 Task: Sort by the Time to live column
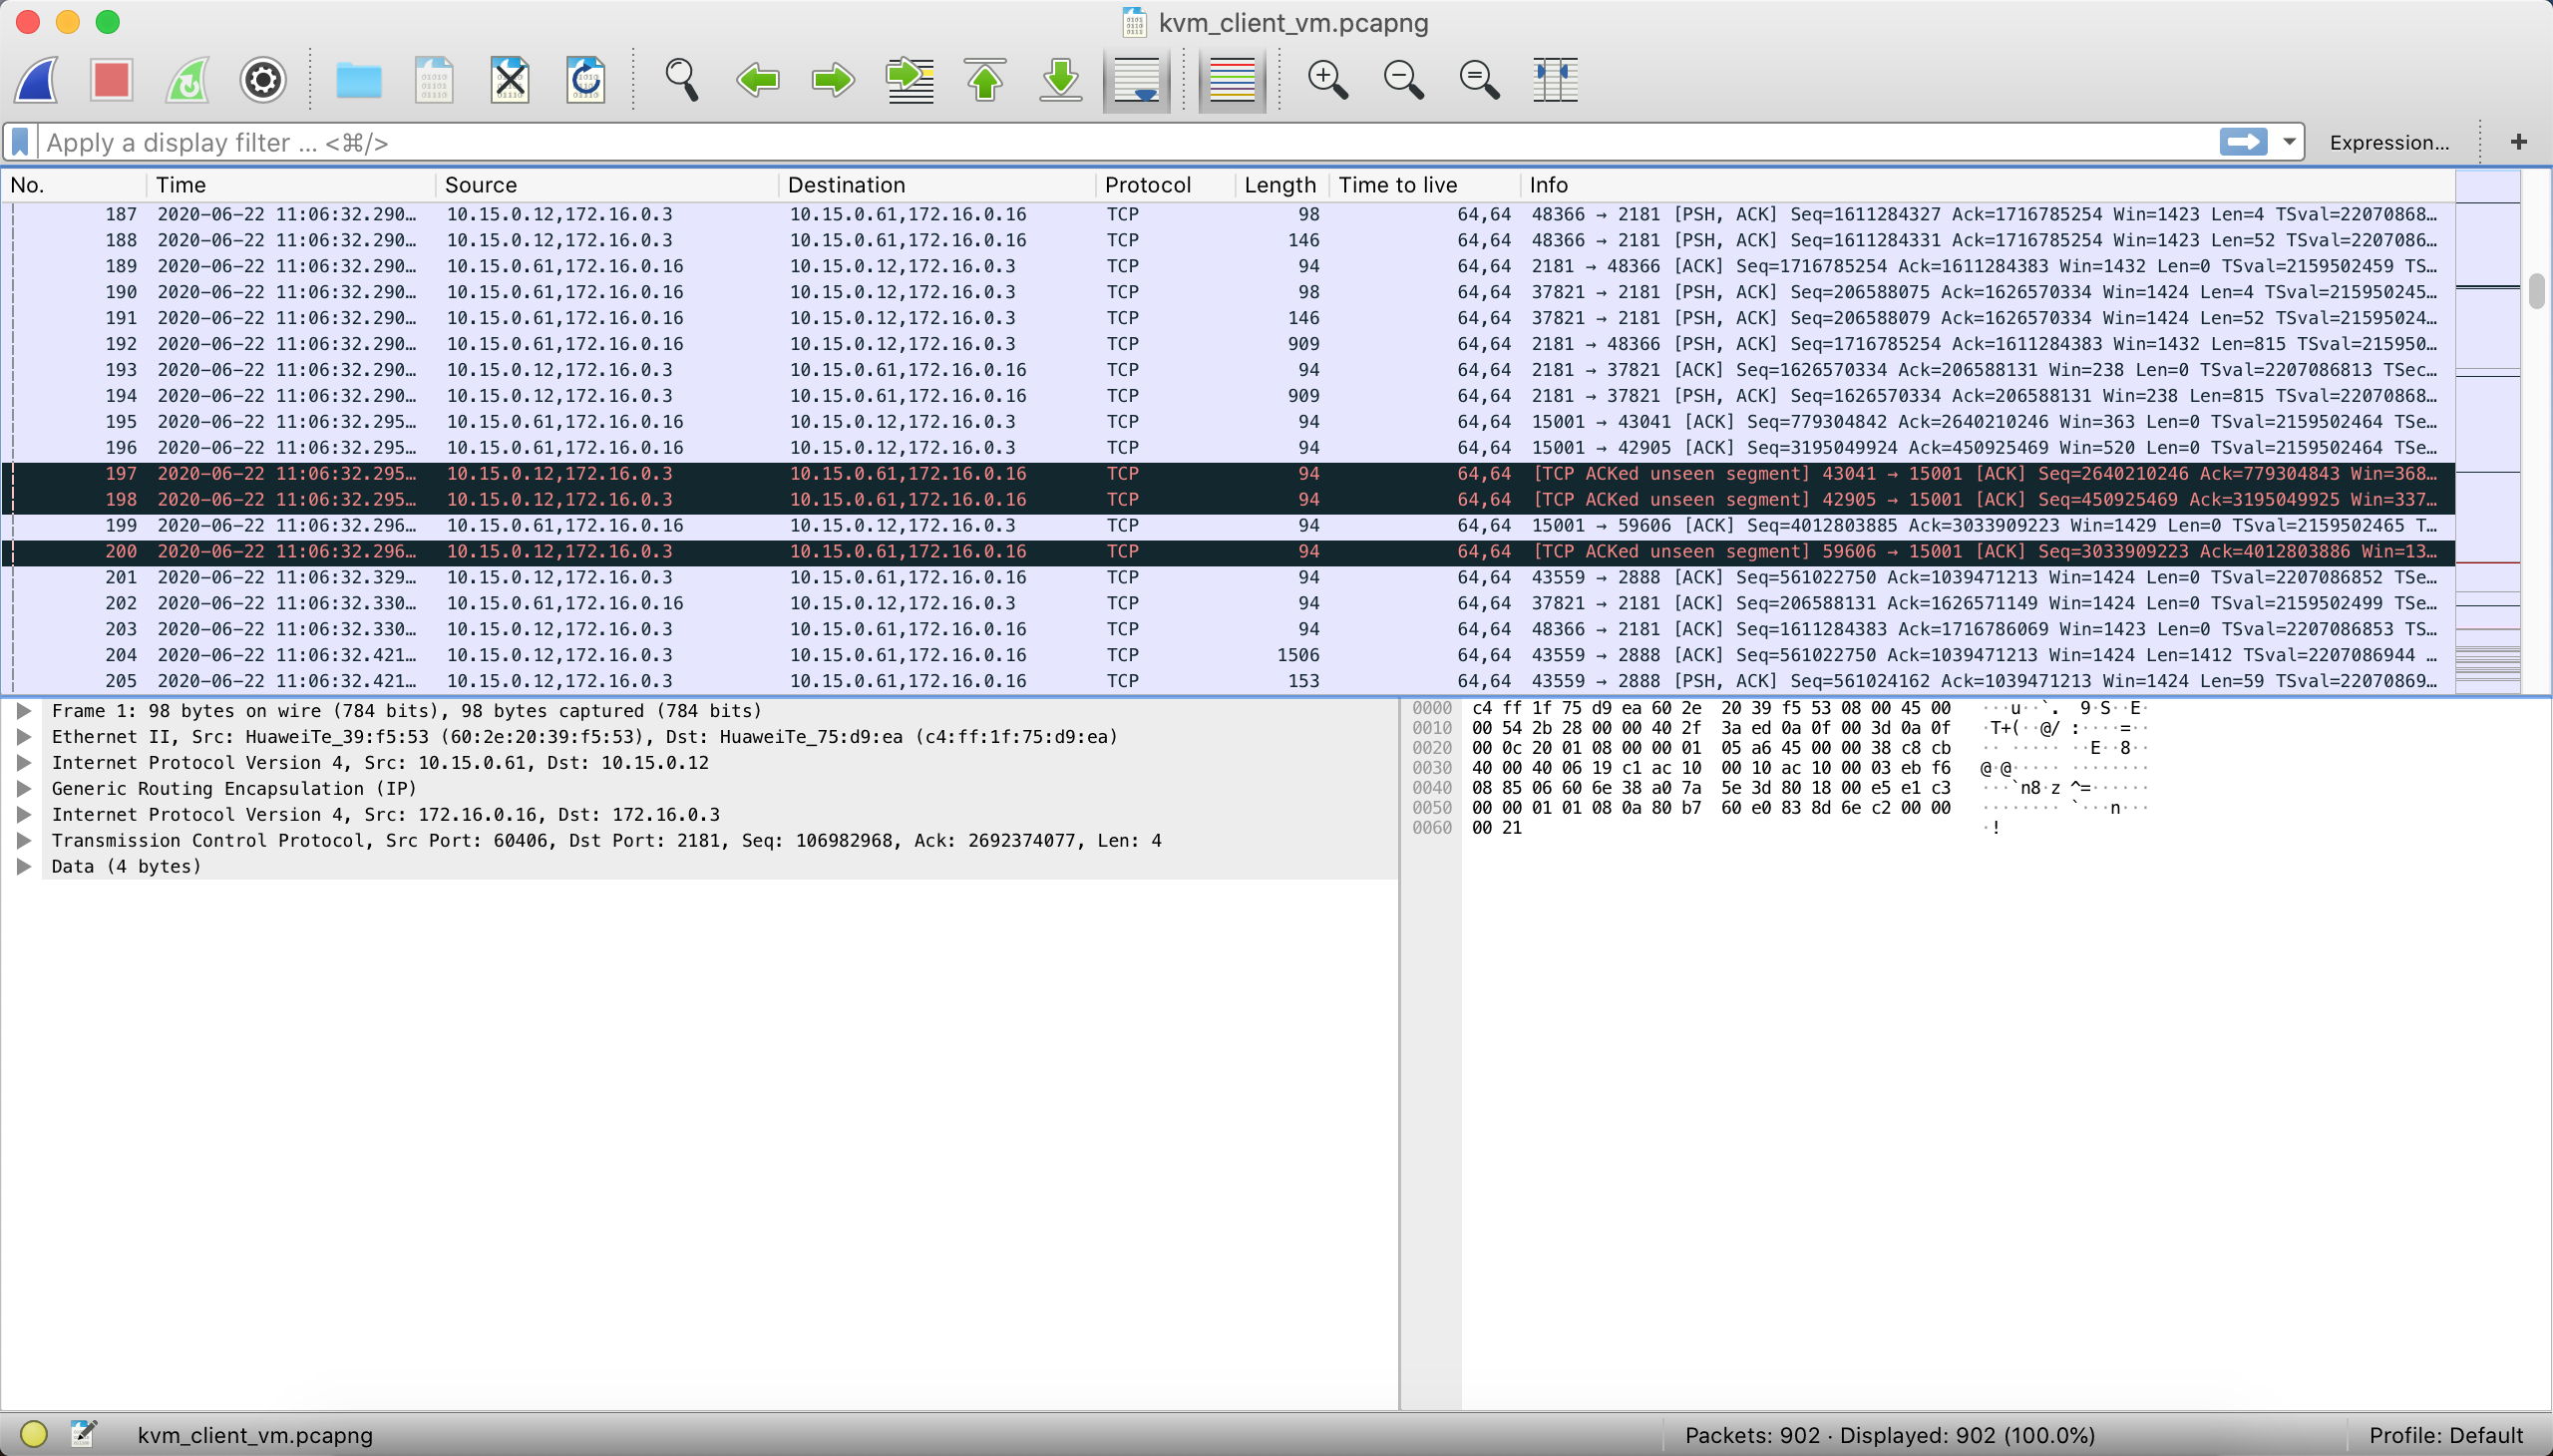pos(1397,184)
